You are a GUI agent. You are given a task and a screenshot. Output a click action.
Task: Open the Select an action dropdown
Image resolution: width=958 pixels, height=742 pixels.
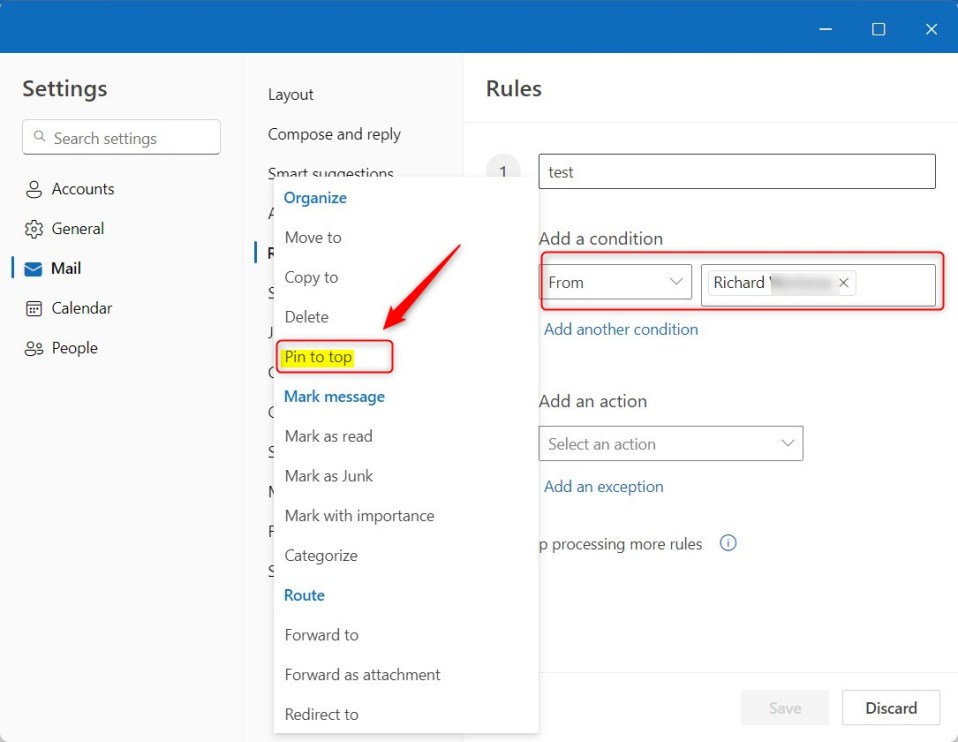pos(670,443)
